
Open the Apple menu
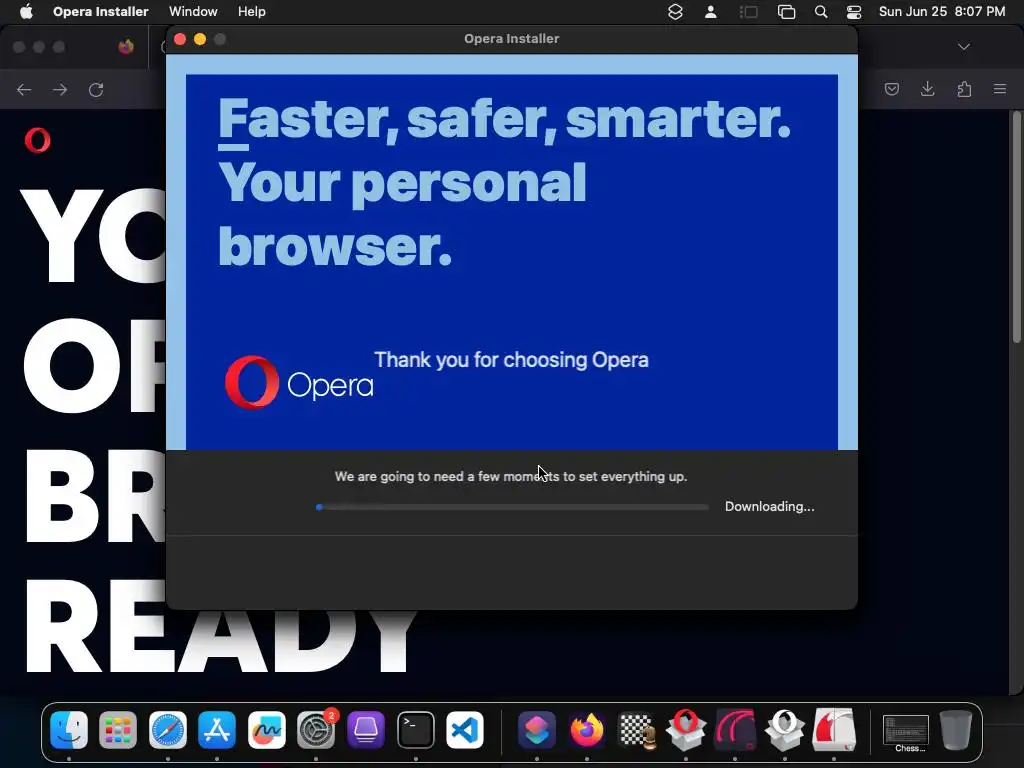coord(26,12)
